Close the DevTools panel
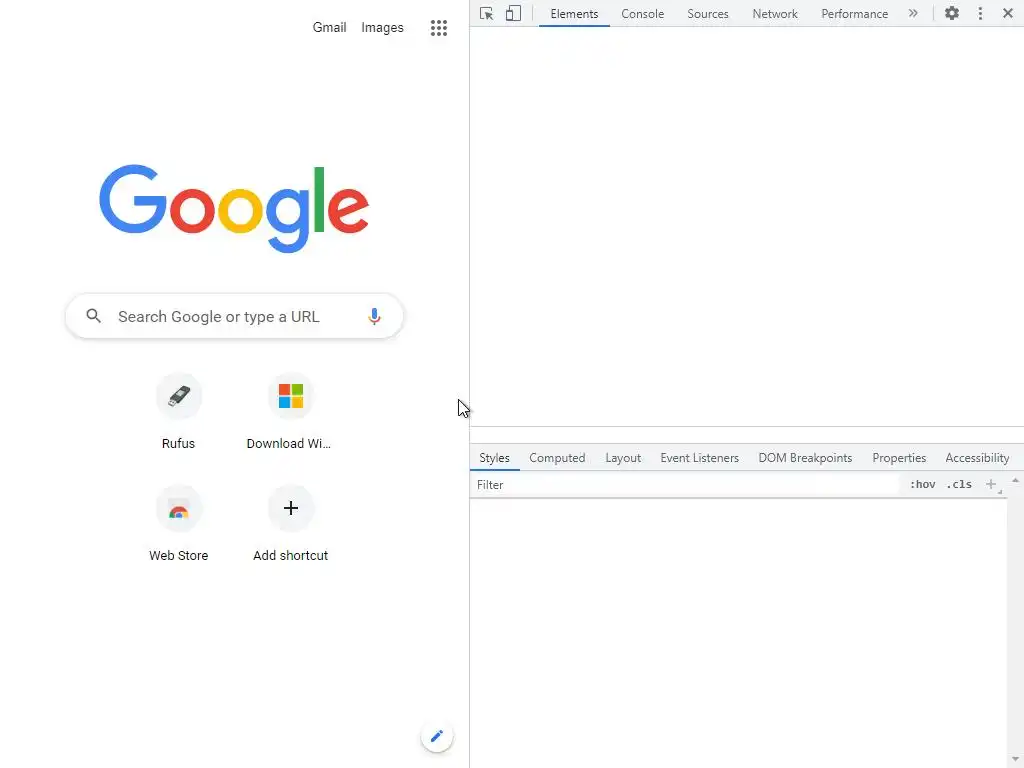Viewport: 1024px width, 768px height. [x=1008, y=13]
